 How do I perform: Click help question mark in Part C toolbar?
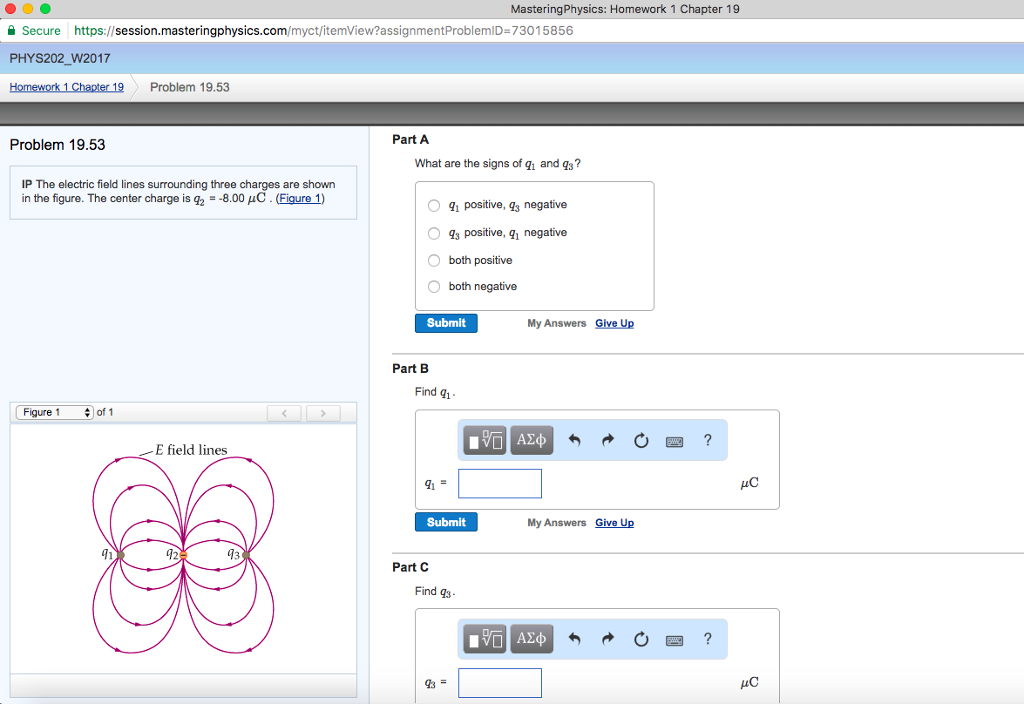(x=708, y=639)
